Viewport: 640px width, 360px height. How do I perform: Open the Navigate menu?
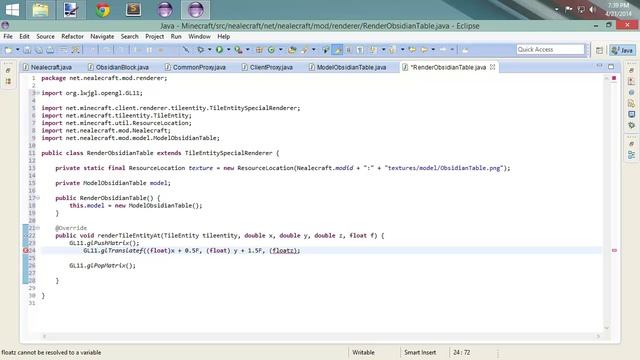(x=102, y=36)
